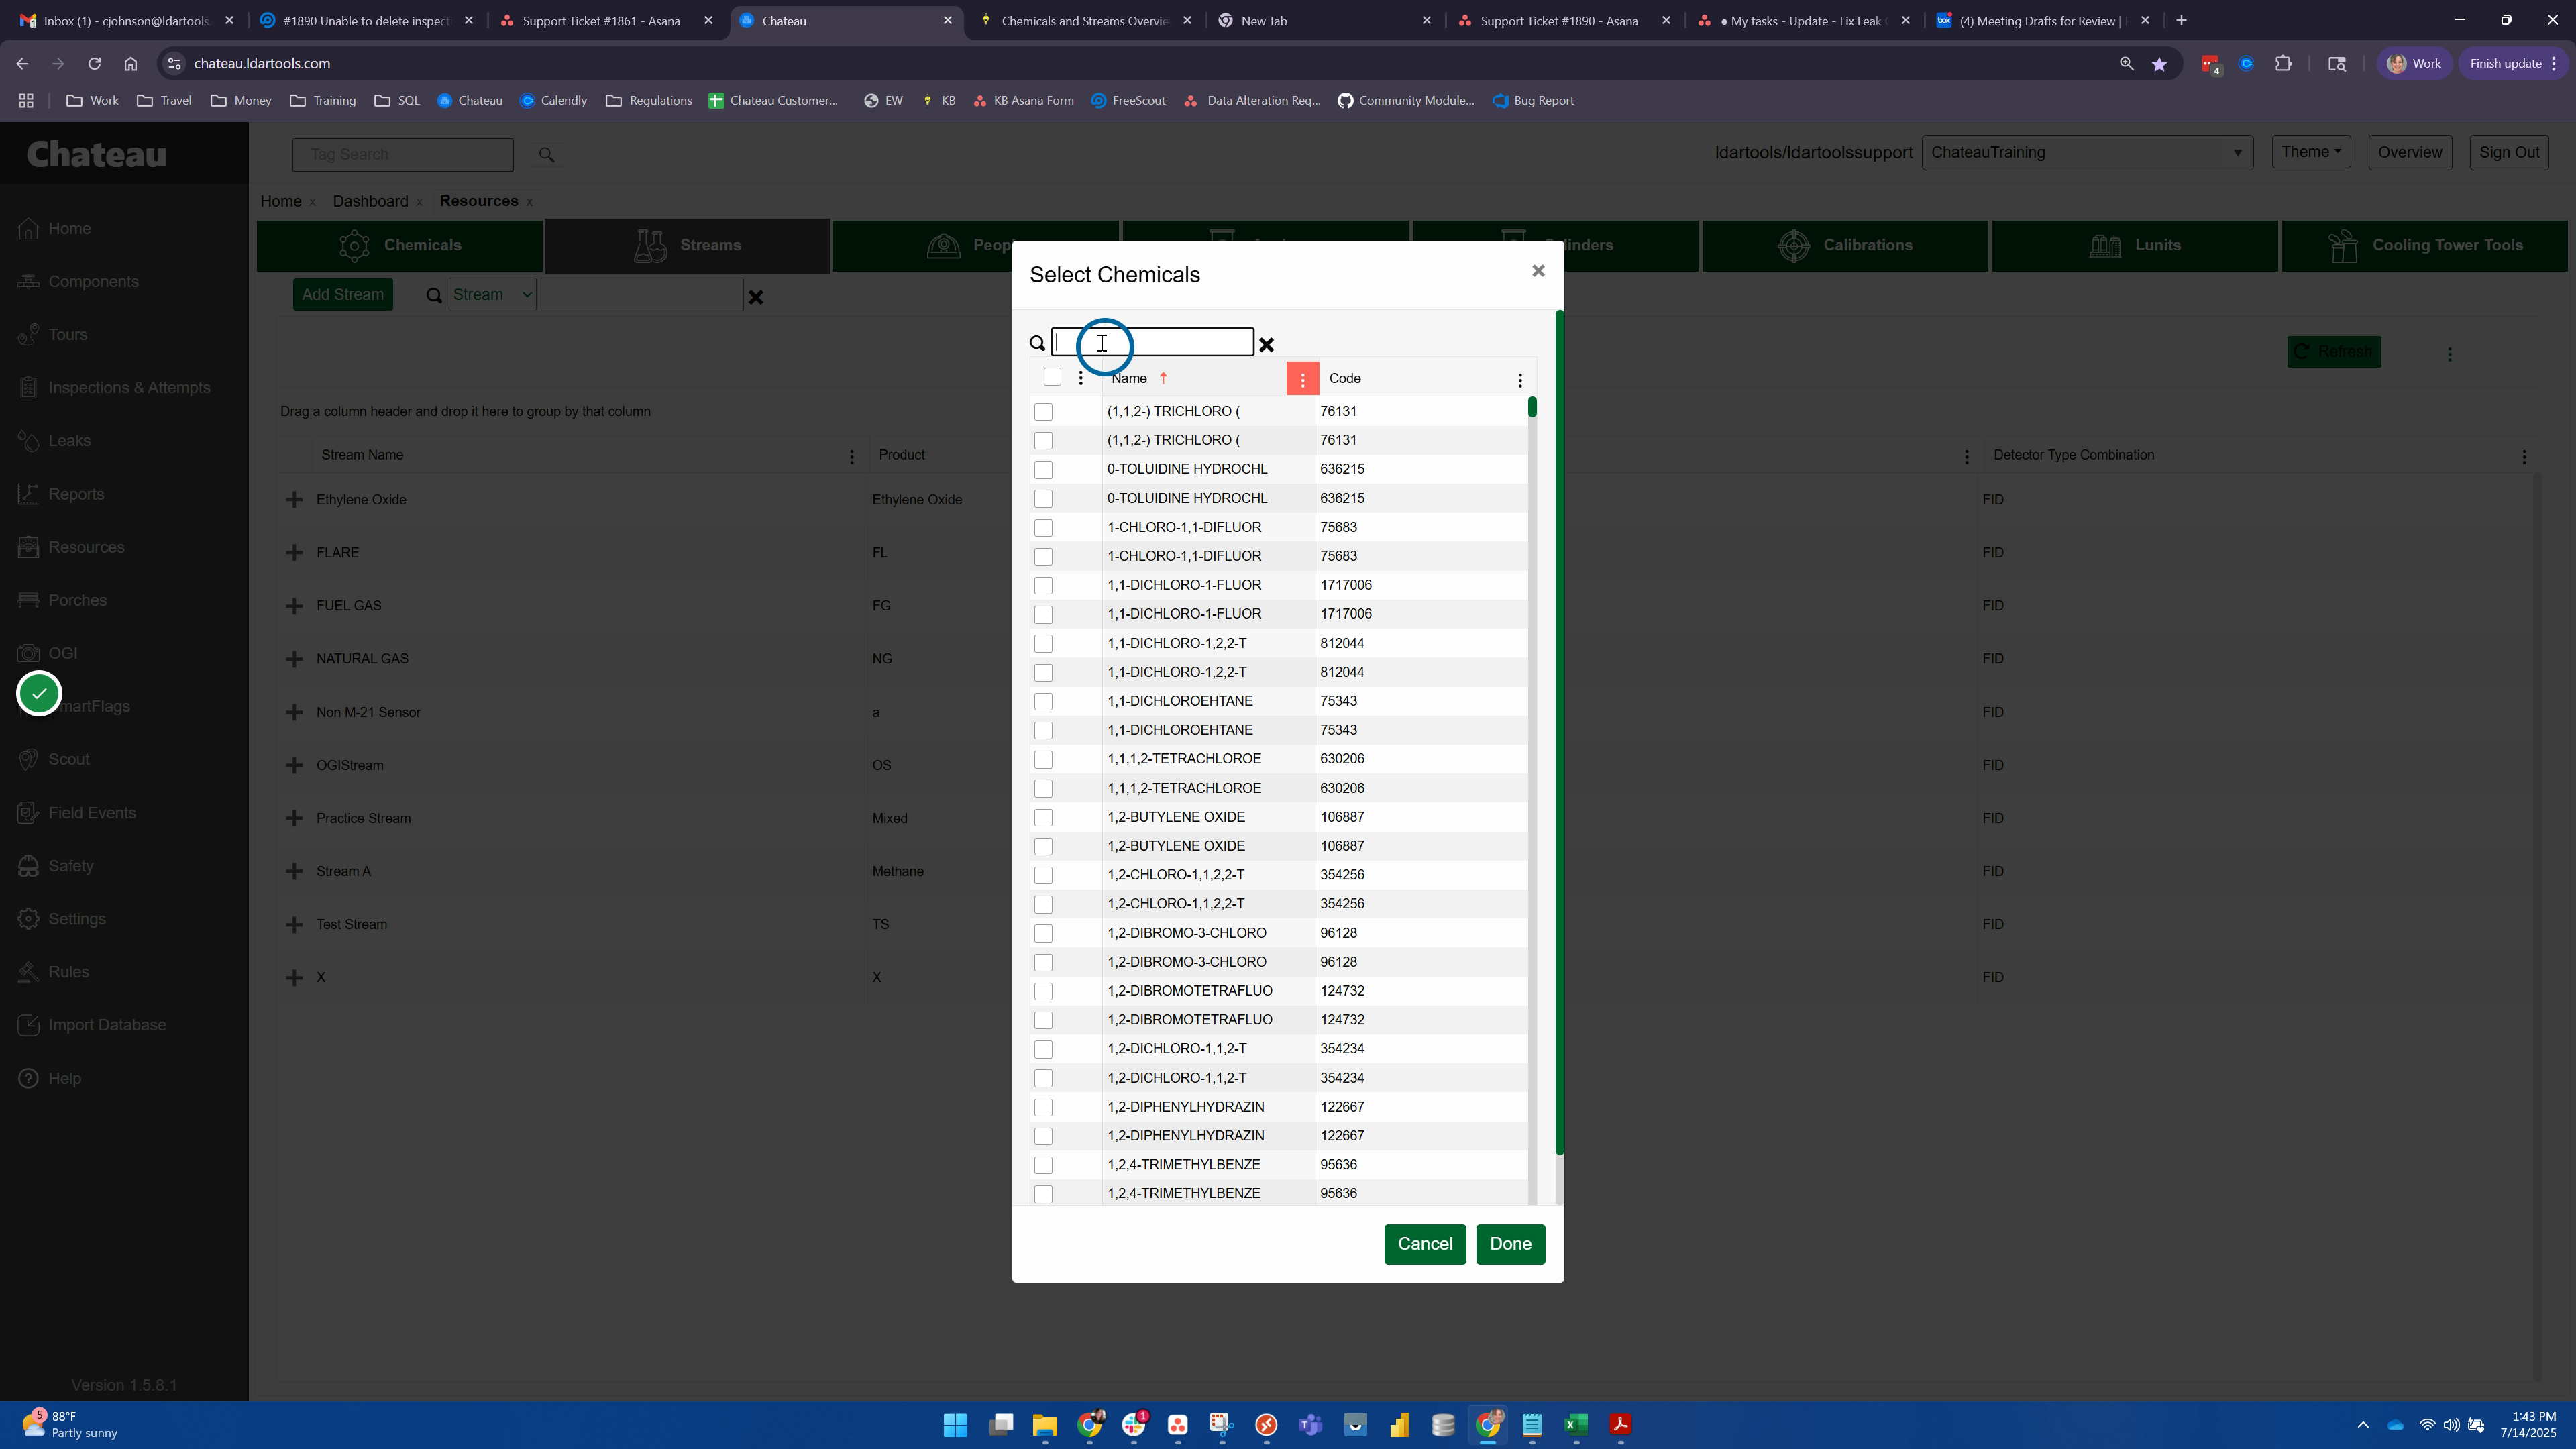Check the first 1,2-BUTYLENE OXIDE row
This screenshot has width=2576, height=1449.
[1043, 817]
